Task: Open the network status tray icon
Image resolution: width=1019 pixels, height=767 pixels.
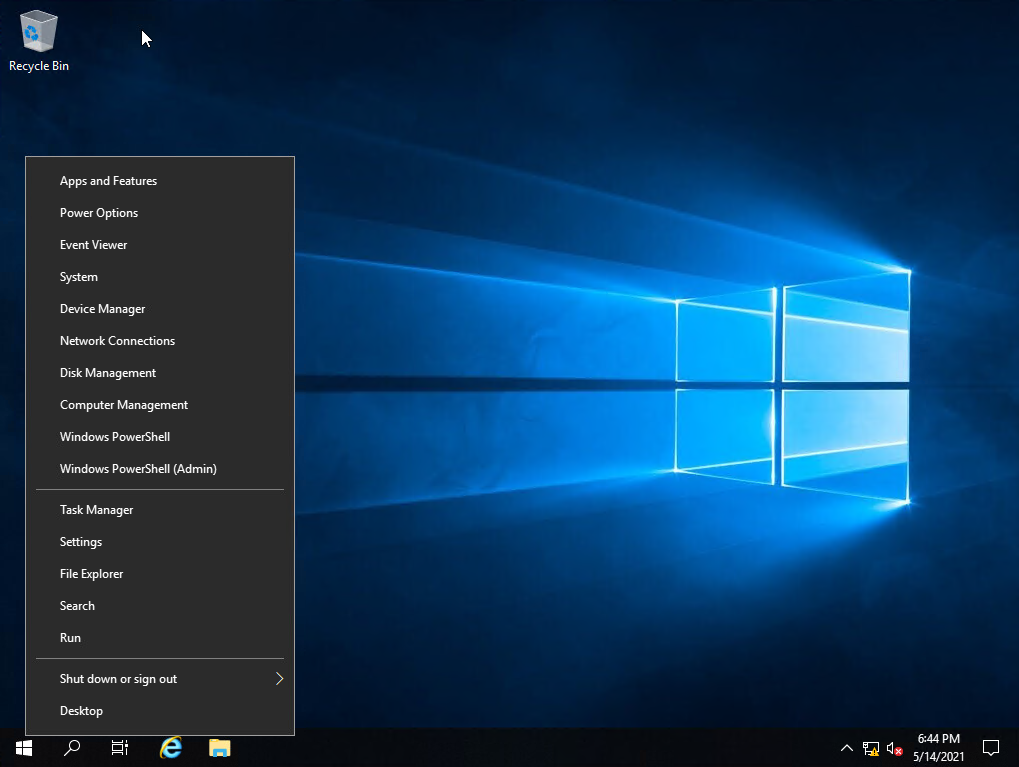Action: pyautogui.click(x=871, y=749)
